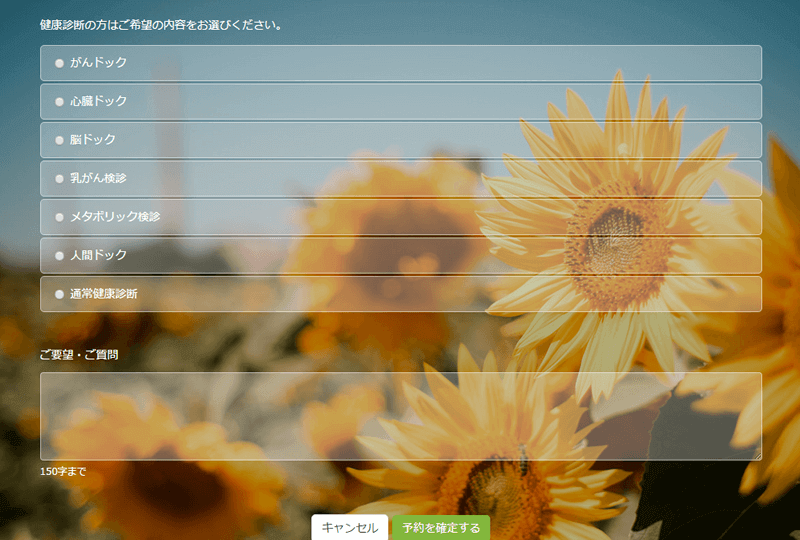This screenshot has height=540, width=800.
Task: Select the 通常健康診断 radio button
Action: tap(59, 294)
